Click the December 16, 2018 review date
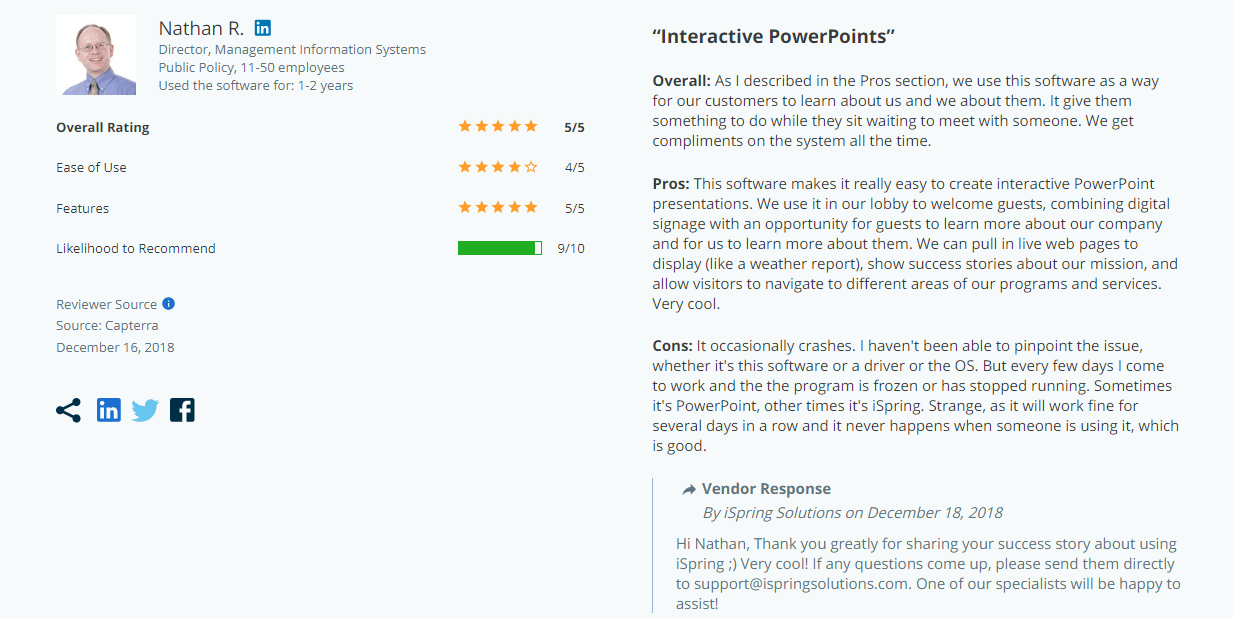This screenshot has height=619, width=1233. tap(115, 347)
